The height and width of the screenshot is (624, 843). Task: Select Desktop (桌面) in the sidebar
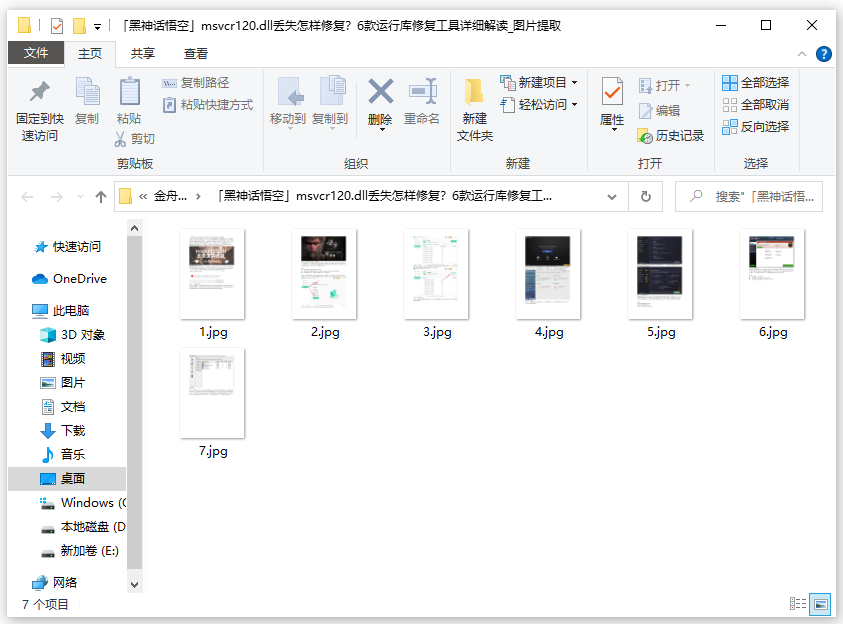coord(67,478)
